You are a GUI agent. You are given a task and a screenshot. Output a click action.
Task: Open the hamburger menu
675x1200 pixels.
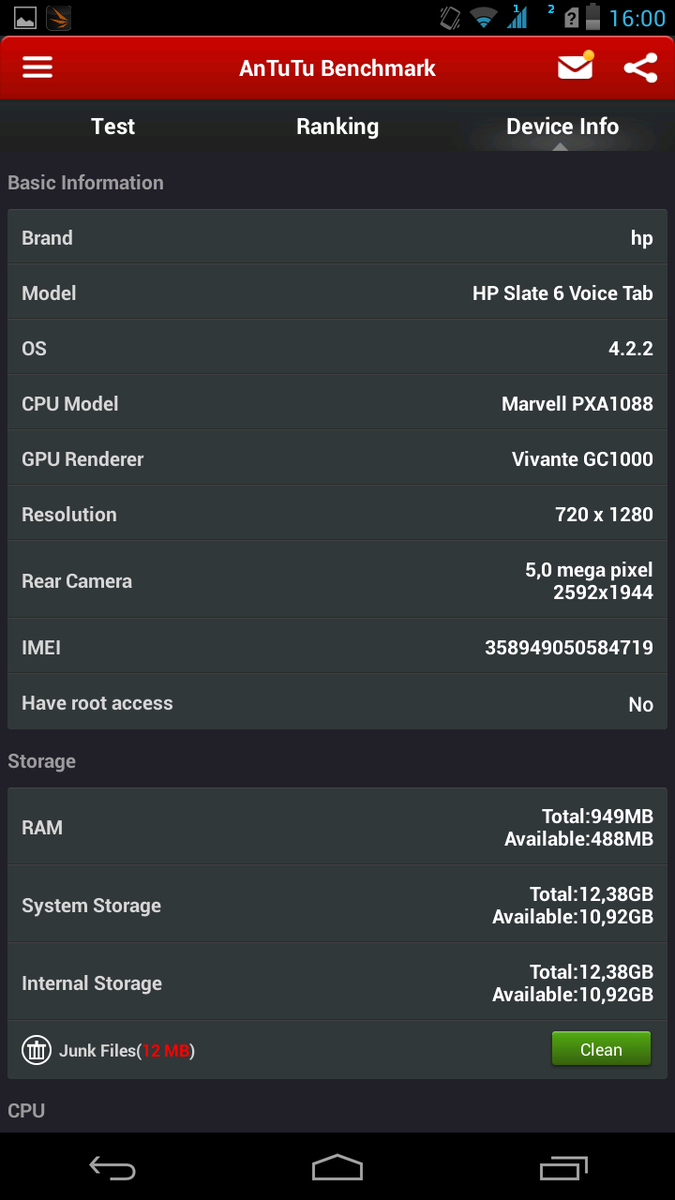coord(37,67)
